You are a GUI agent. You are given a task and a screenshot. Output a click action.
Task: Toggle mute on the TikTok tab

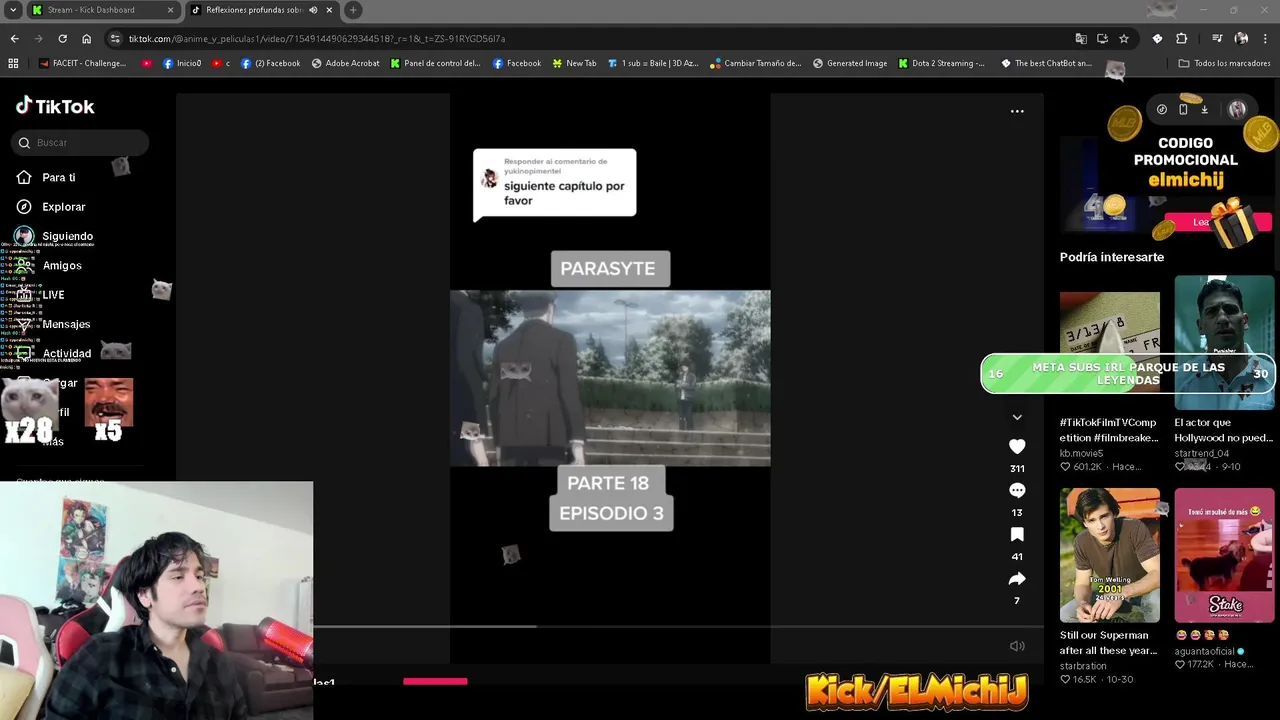313,10
